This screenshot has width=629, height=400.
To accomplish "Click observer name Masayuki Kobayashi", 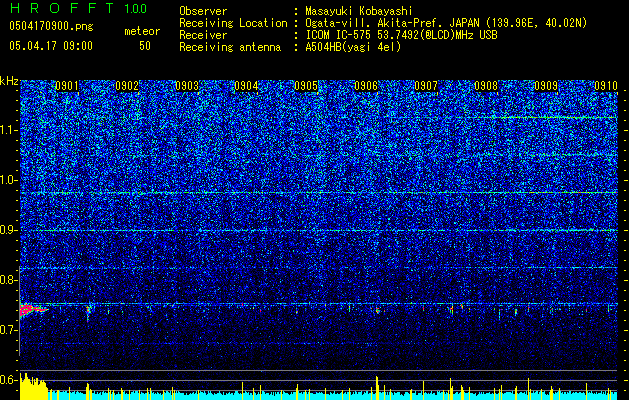I will tap(359, 11).
